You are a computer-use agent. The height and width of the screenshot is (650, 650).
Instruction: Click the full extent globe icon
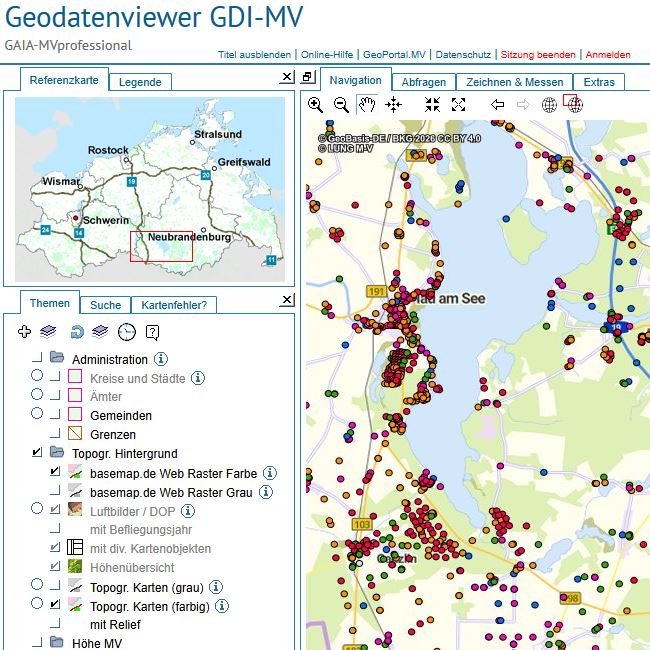coord(549,105)
